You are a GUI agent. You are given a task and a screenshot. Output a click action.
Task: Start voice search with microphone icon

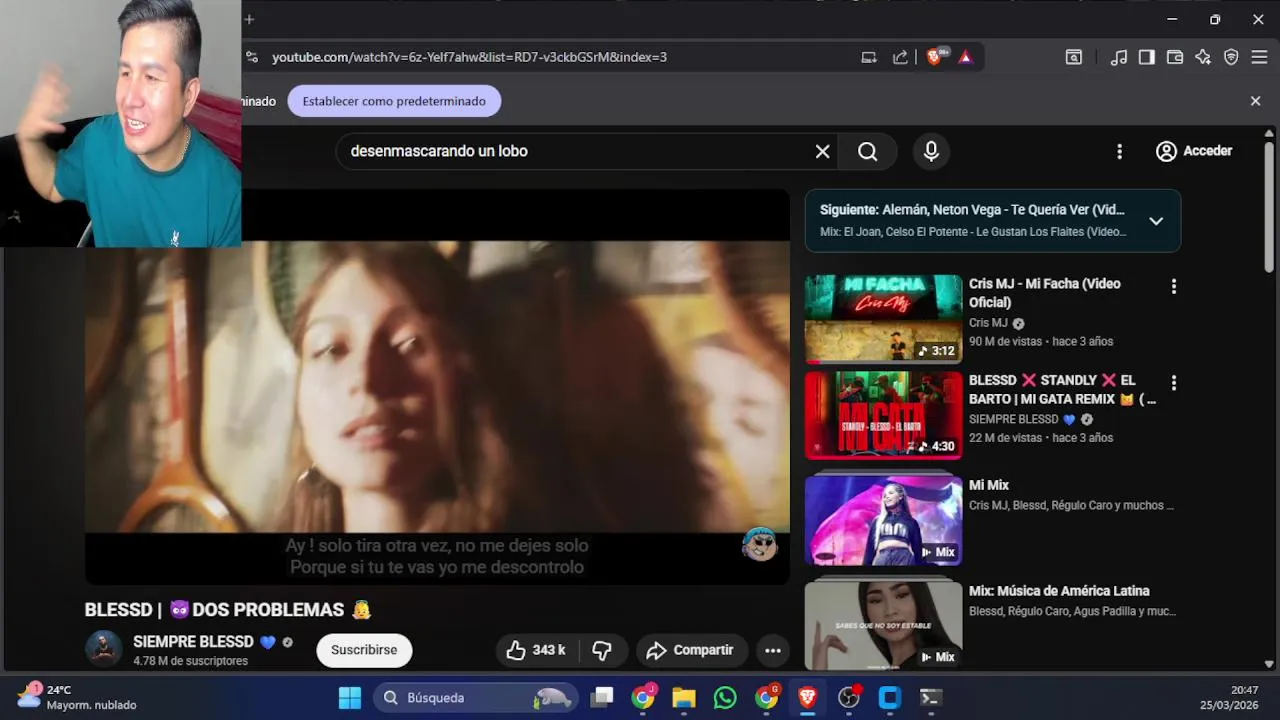coord(931,151)
